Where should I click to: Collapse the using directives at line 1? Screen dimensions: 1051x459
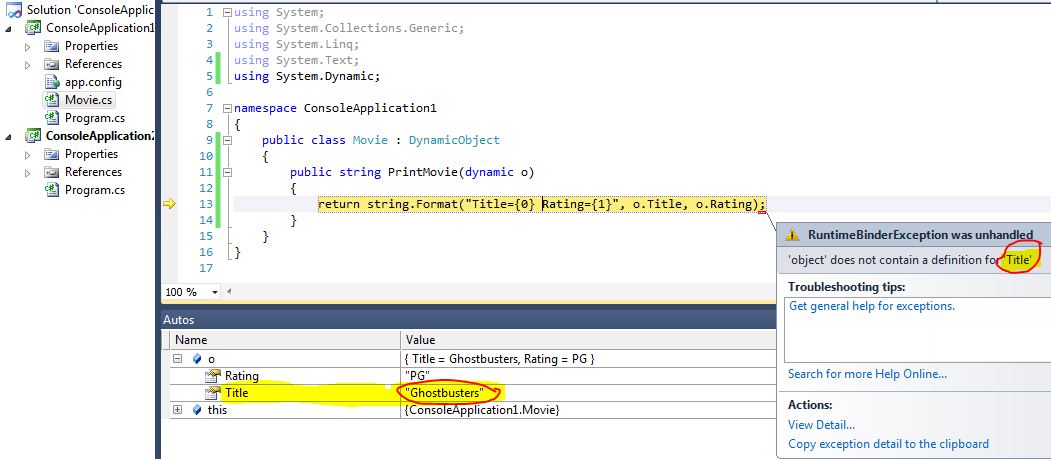(x=227, y=12)
